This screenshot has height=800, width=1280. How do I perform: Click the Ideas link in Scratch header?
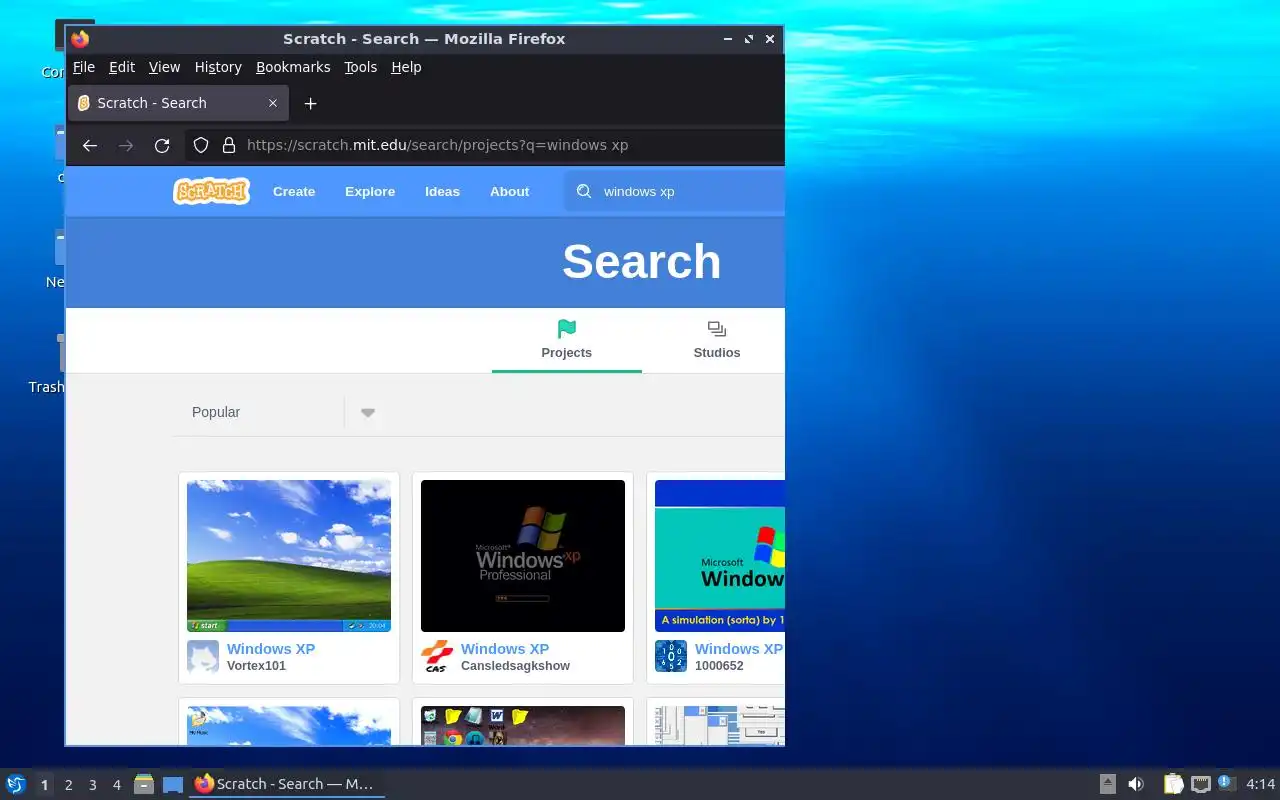point(442,191)
